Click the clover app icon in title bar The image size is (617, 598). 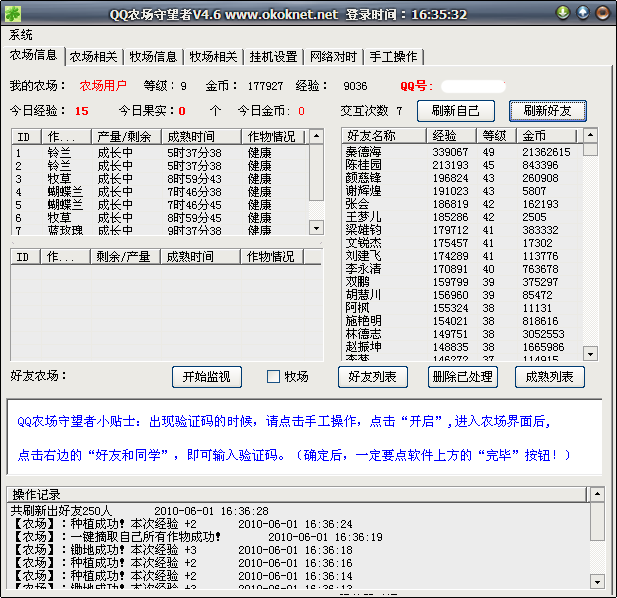[x=14, y=13]
